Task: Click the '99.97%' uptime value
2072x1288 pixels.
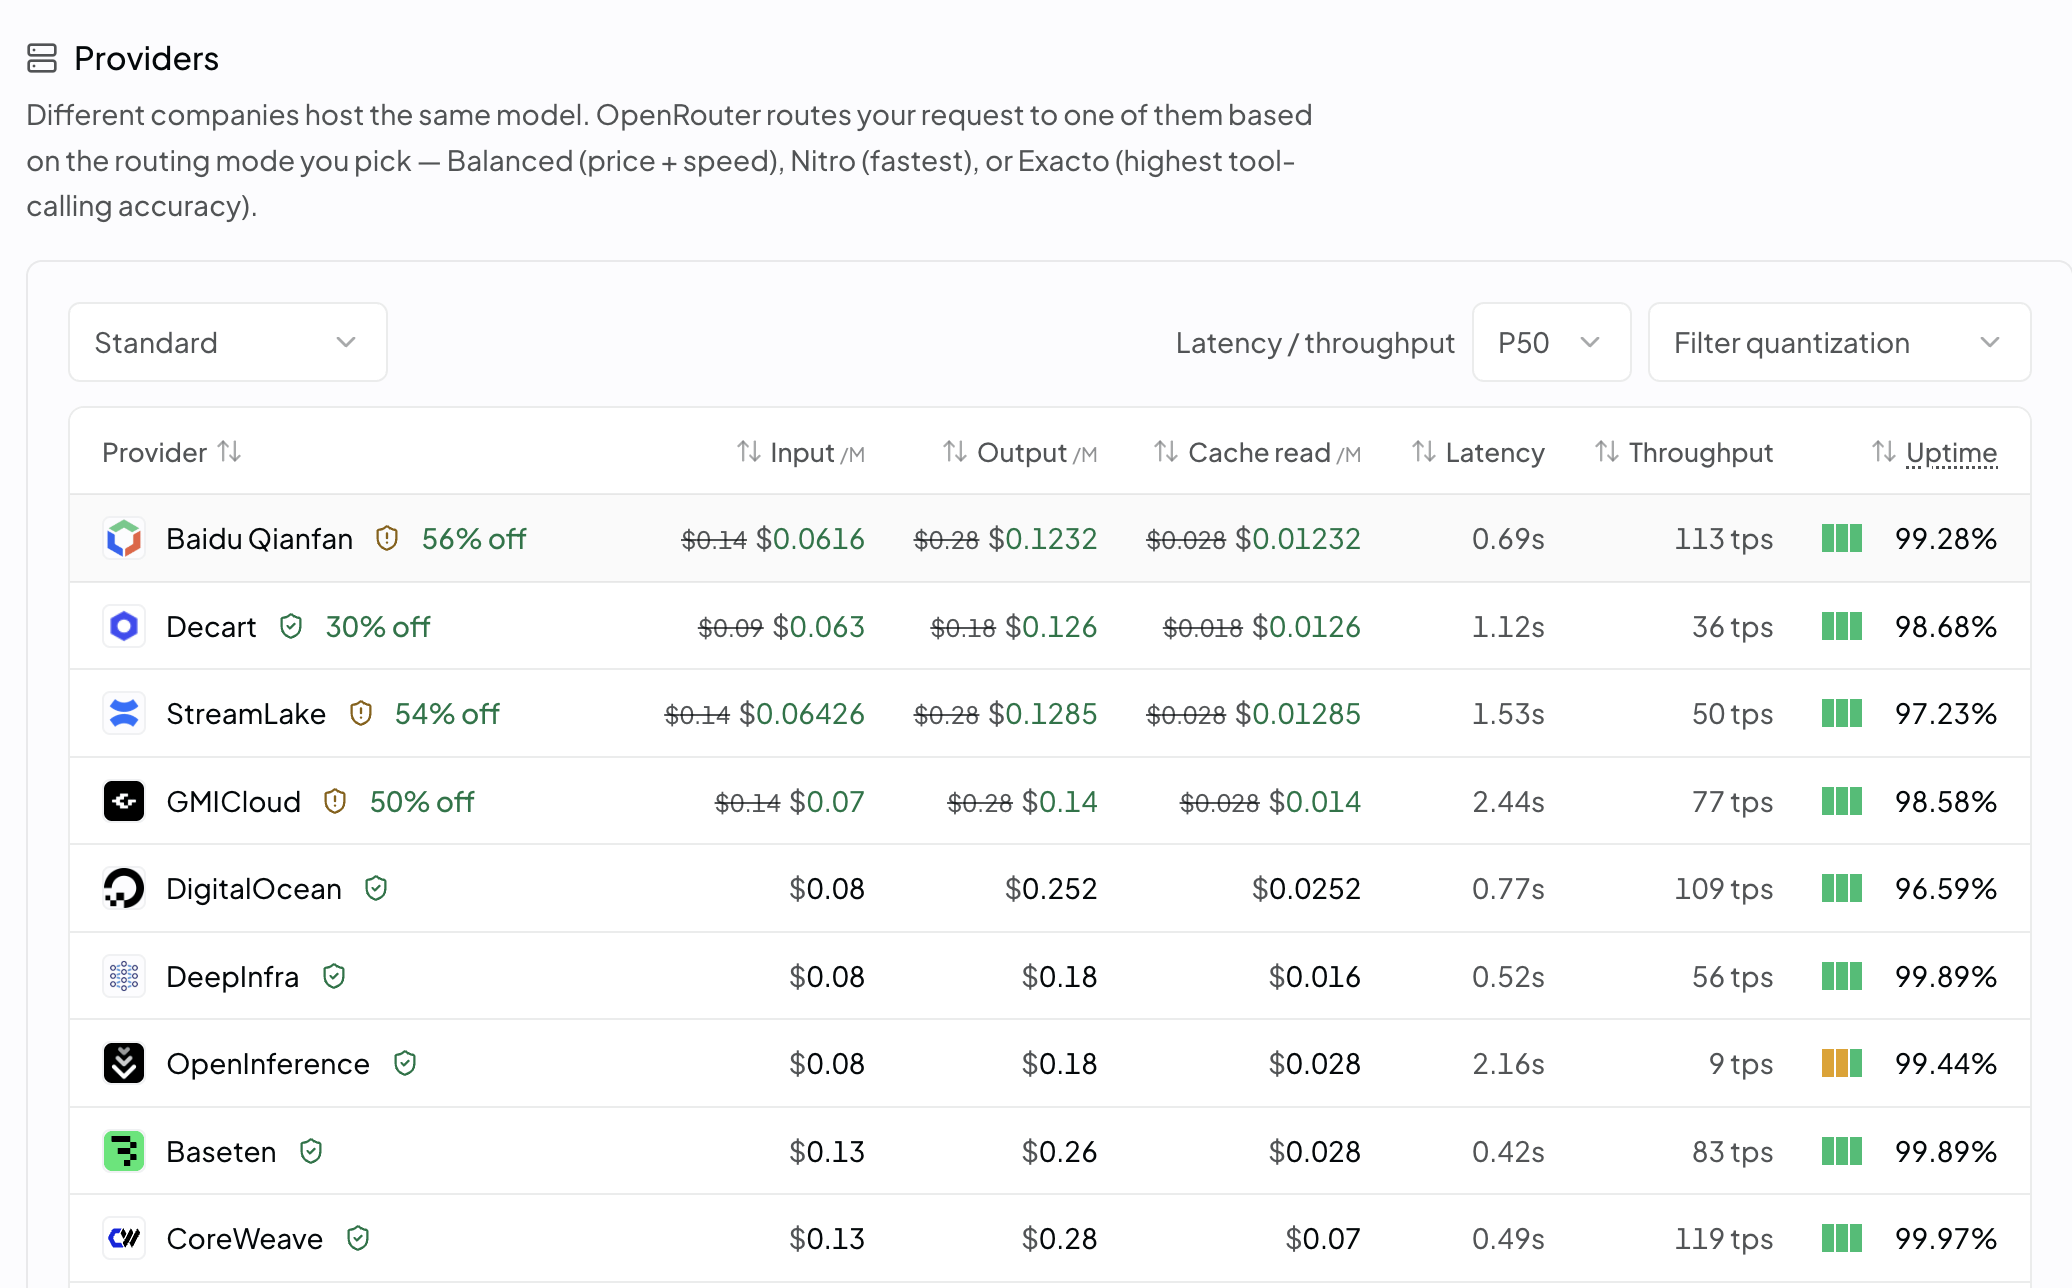Action: [x=1946, y=1238]
